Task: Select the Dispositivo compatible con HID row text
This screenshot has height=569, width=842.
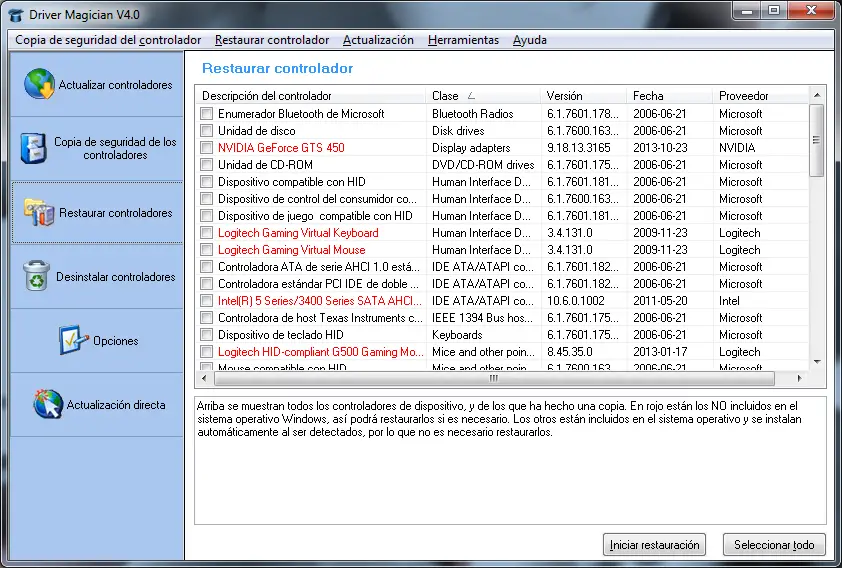Action: [x=292, y=182]
